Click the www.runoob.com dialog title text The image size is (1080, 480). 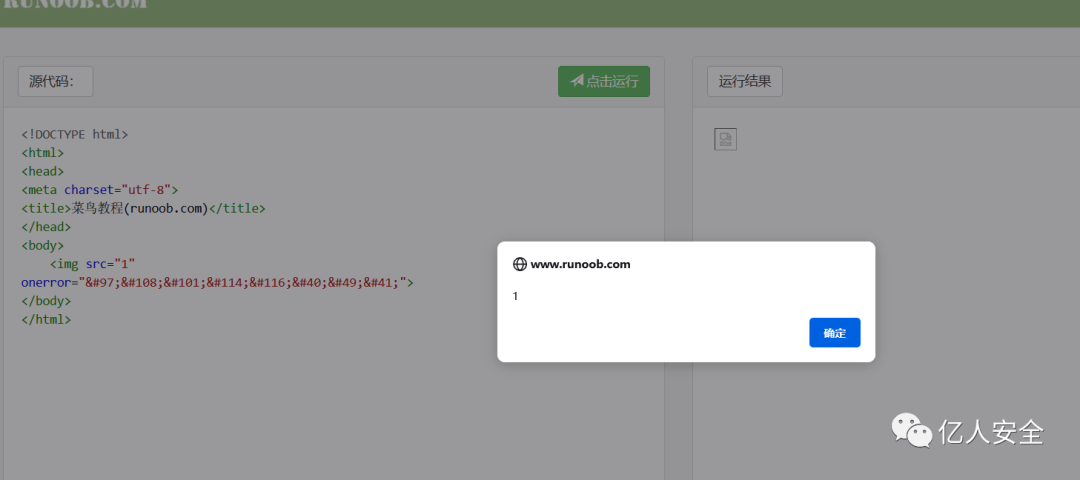(580, 264)
